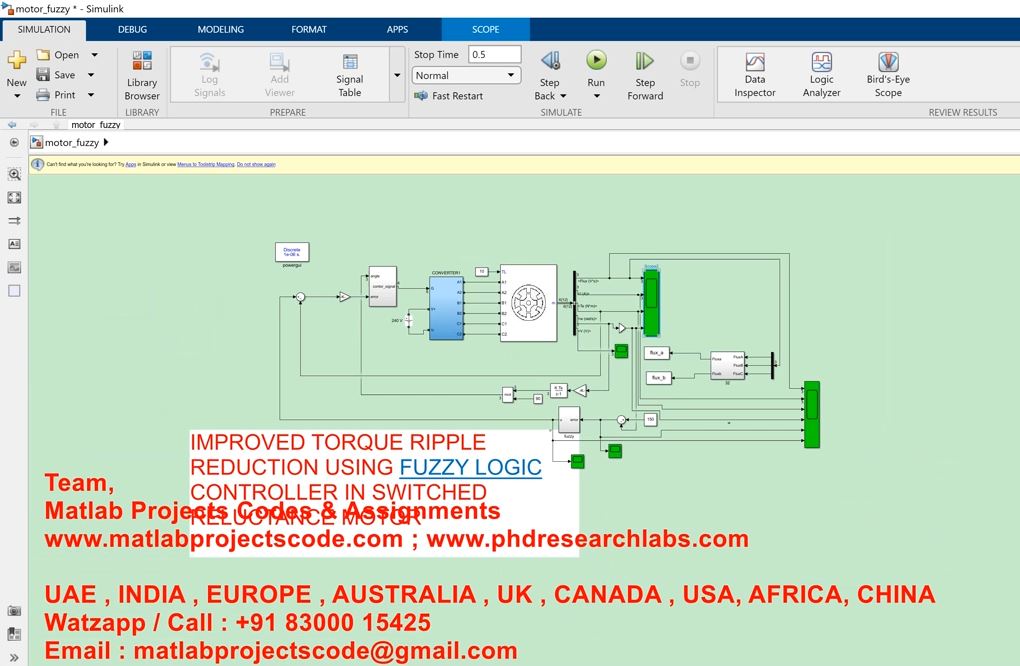Viewport: 1020px width, 666px height.
Task: Open the Signal Table
Action: click(349, 75)
